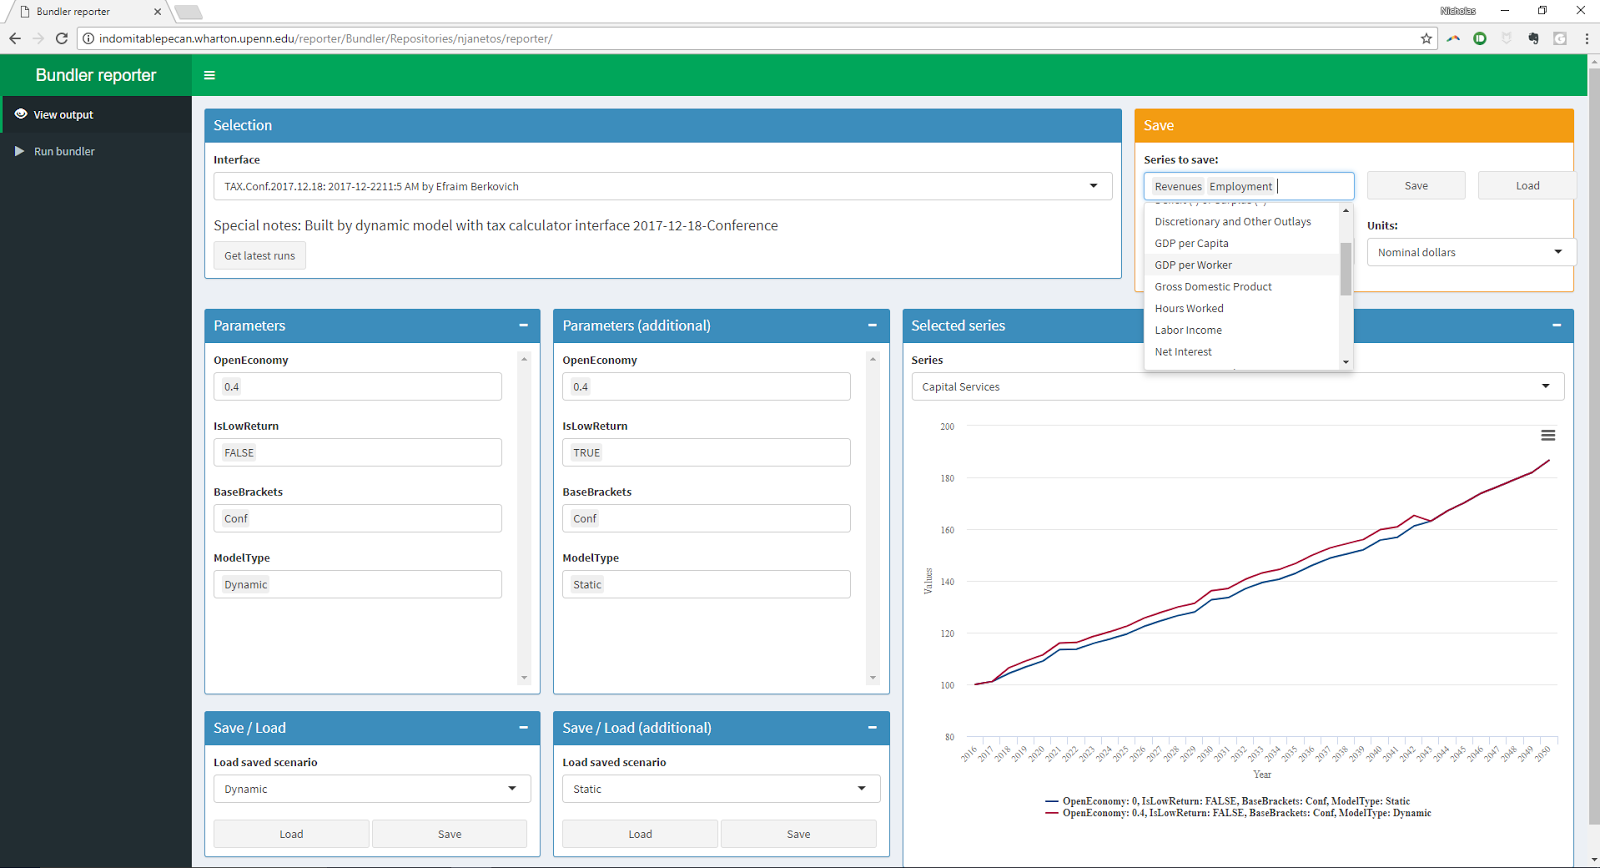Screen dimensions: 1600x868
Task: Click Load under the Static scenario
Action: click(640, 834)
